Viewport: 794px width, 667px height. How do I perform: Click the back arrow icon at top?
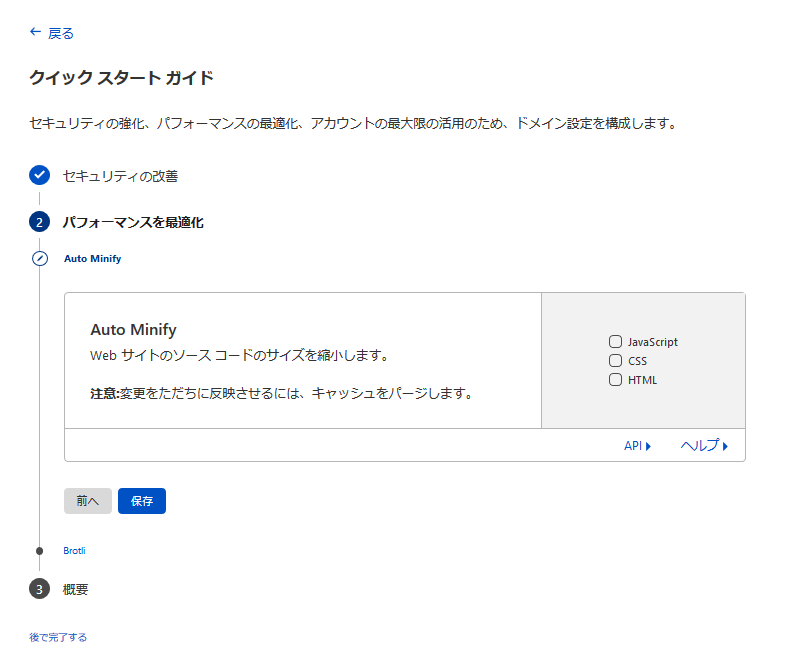tap(35, 32)
